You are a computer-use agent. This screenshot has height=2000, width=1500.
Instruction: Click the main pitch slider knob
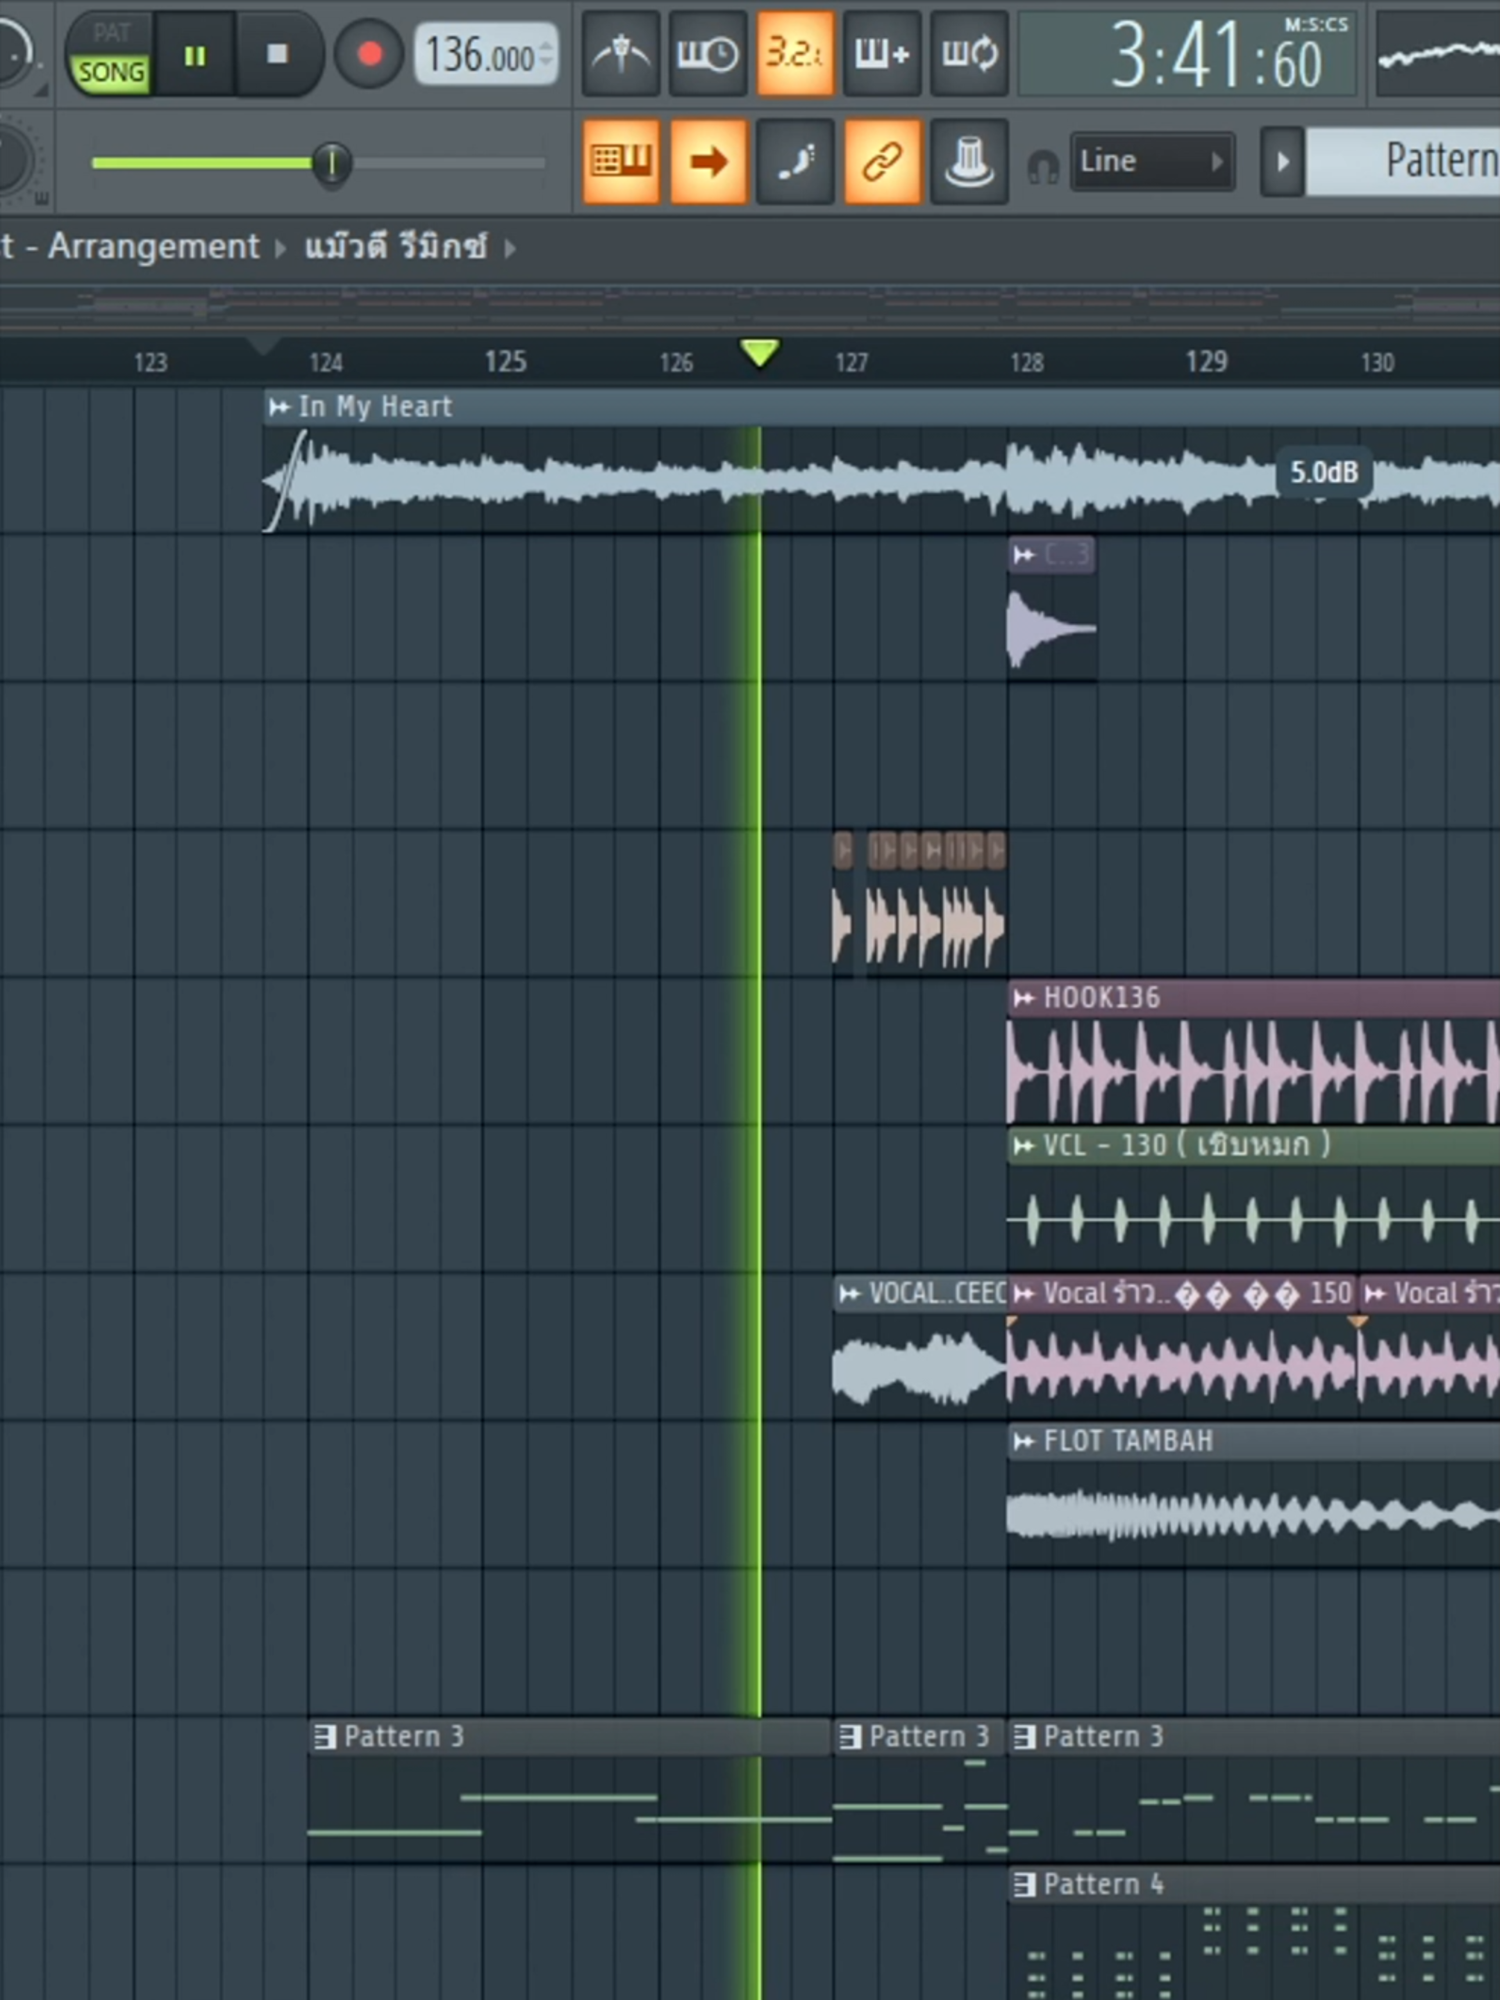[331, 163]
